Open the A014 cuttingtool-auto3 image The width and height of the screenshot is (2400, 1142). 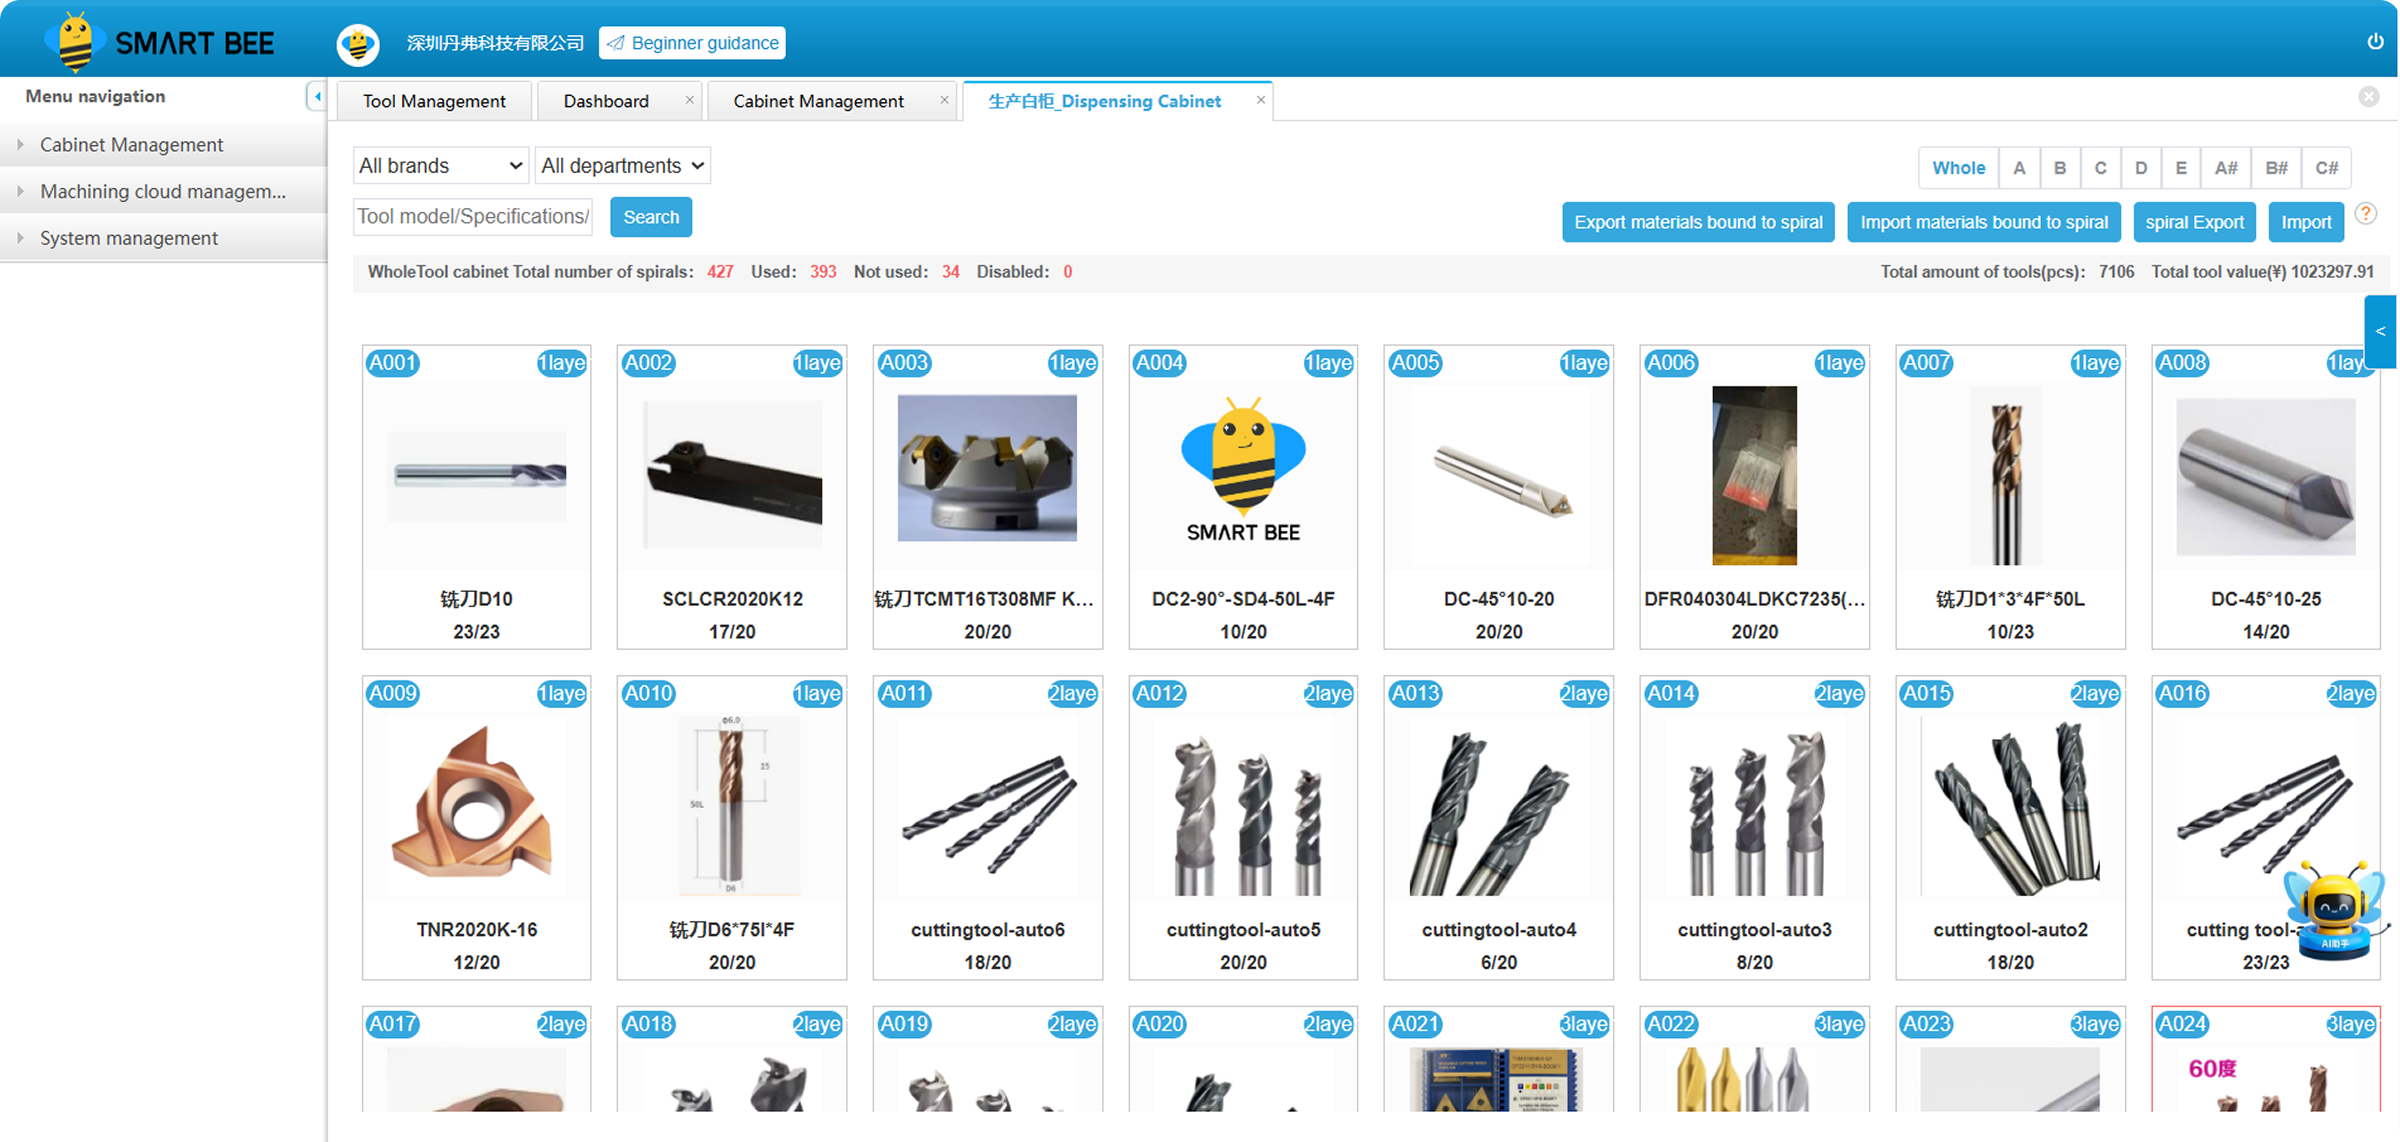click(1754, 807)
